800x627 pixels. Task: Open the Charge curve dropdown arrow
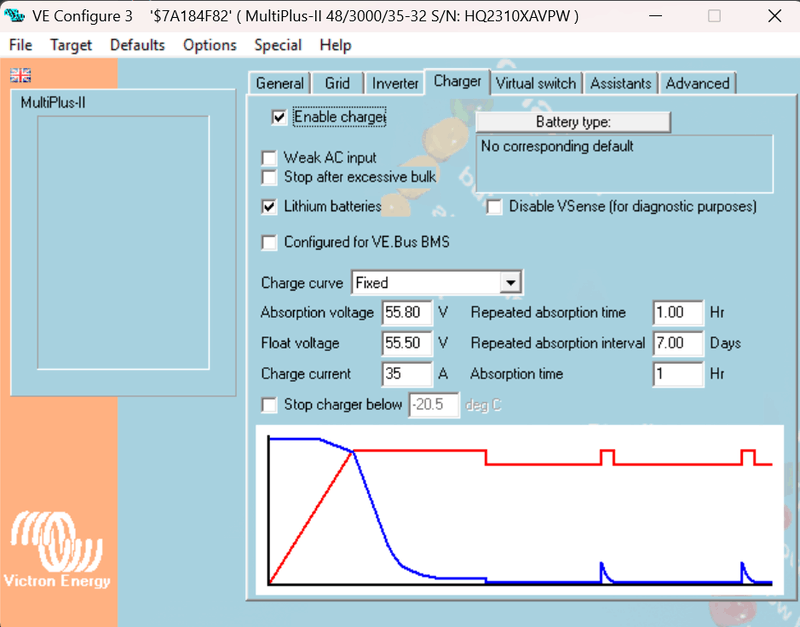tap(510, 283)
